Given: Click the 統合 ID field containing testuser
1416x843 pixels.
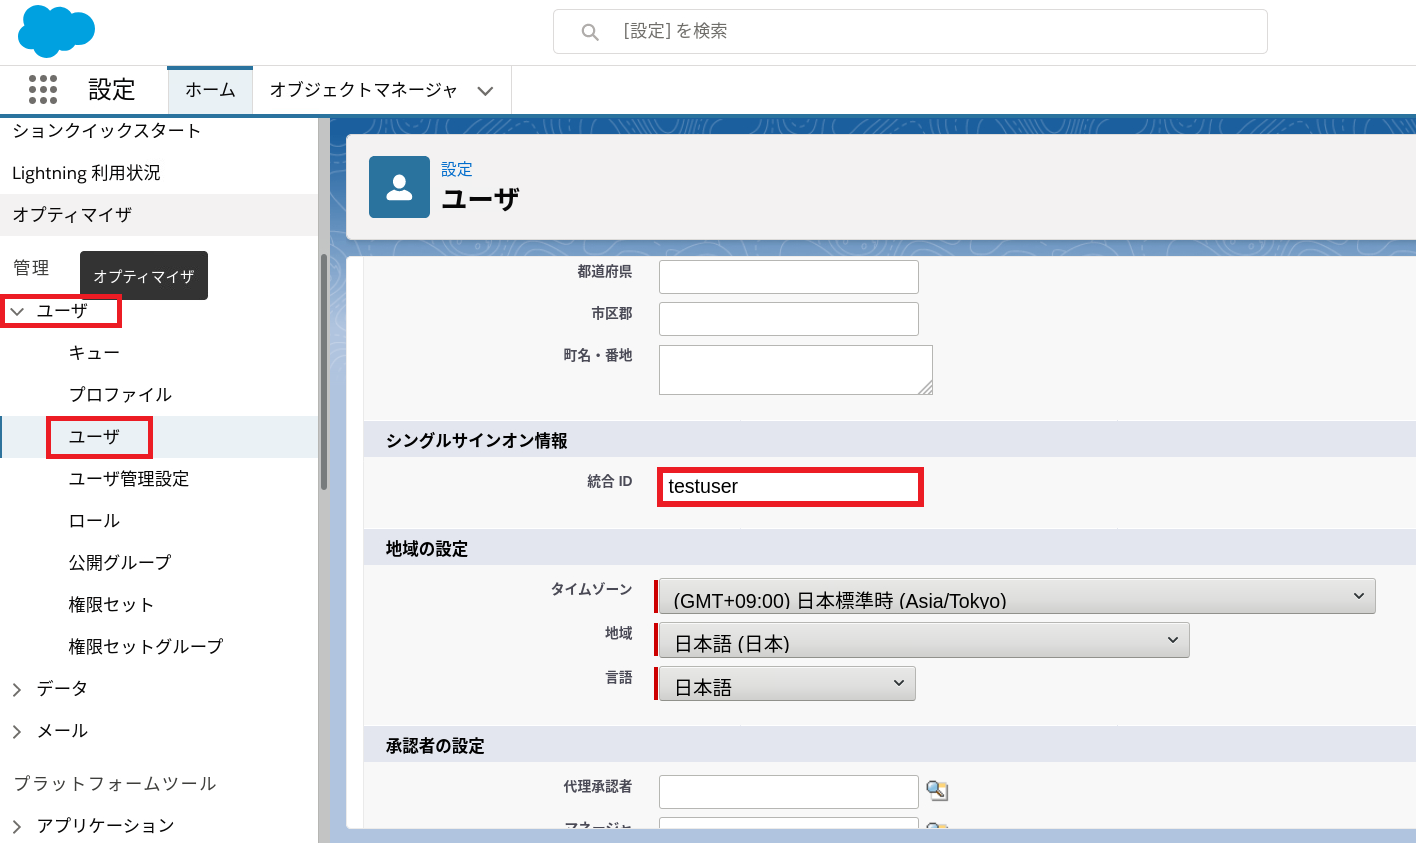Looking at the screenshot, I should (x=790, y=487).
